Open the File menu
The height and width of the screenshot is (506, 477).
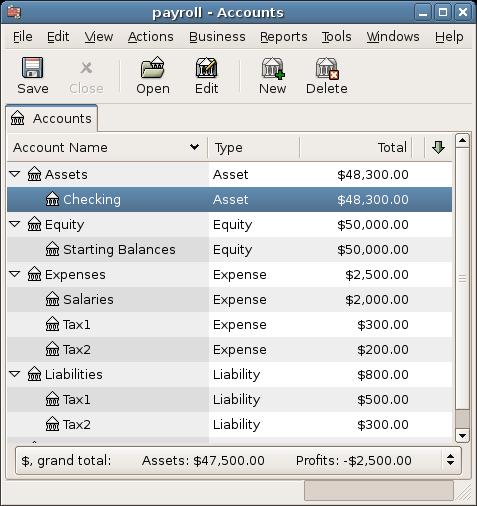(23, 37)
